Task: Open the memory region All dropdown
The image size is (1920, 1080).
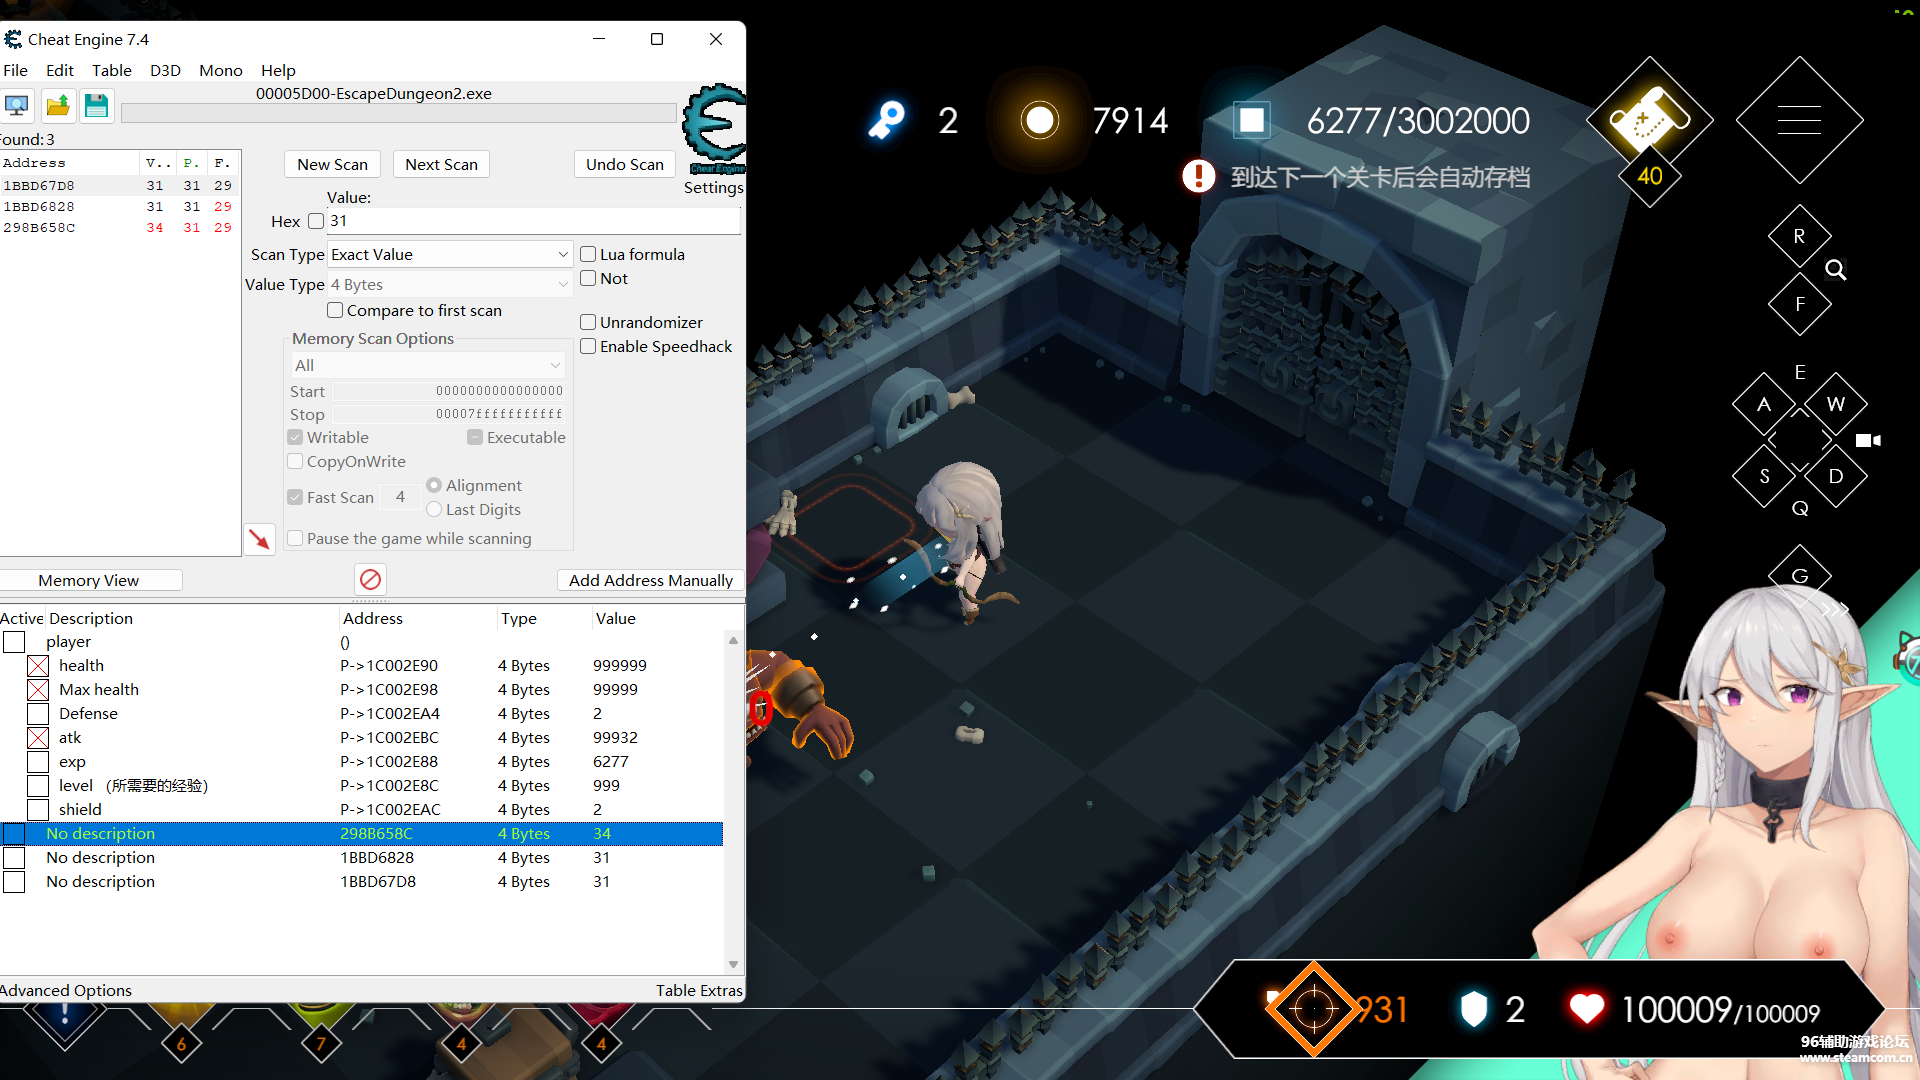Action: 428,366
